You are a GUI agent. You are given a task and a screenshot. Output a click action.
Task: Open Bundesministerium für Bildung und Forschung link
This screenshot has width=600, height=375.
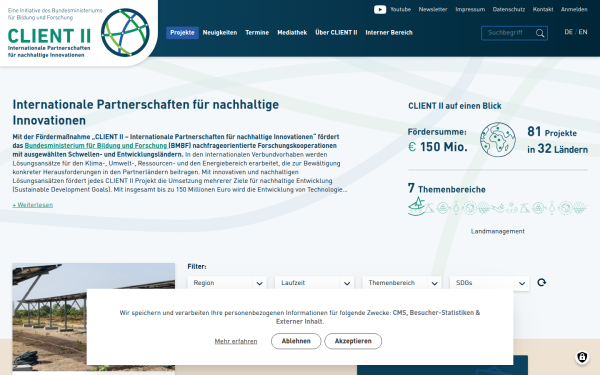96,146
